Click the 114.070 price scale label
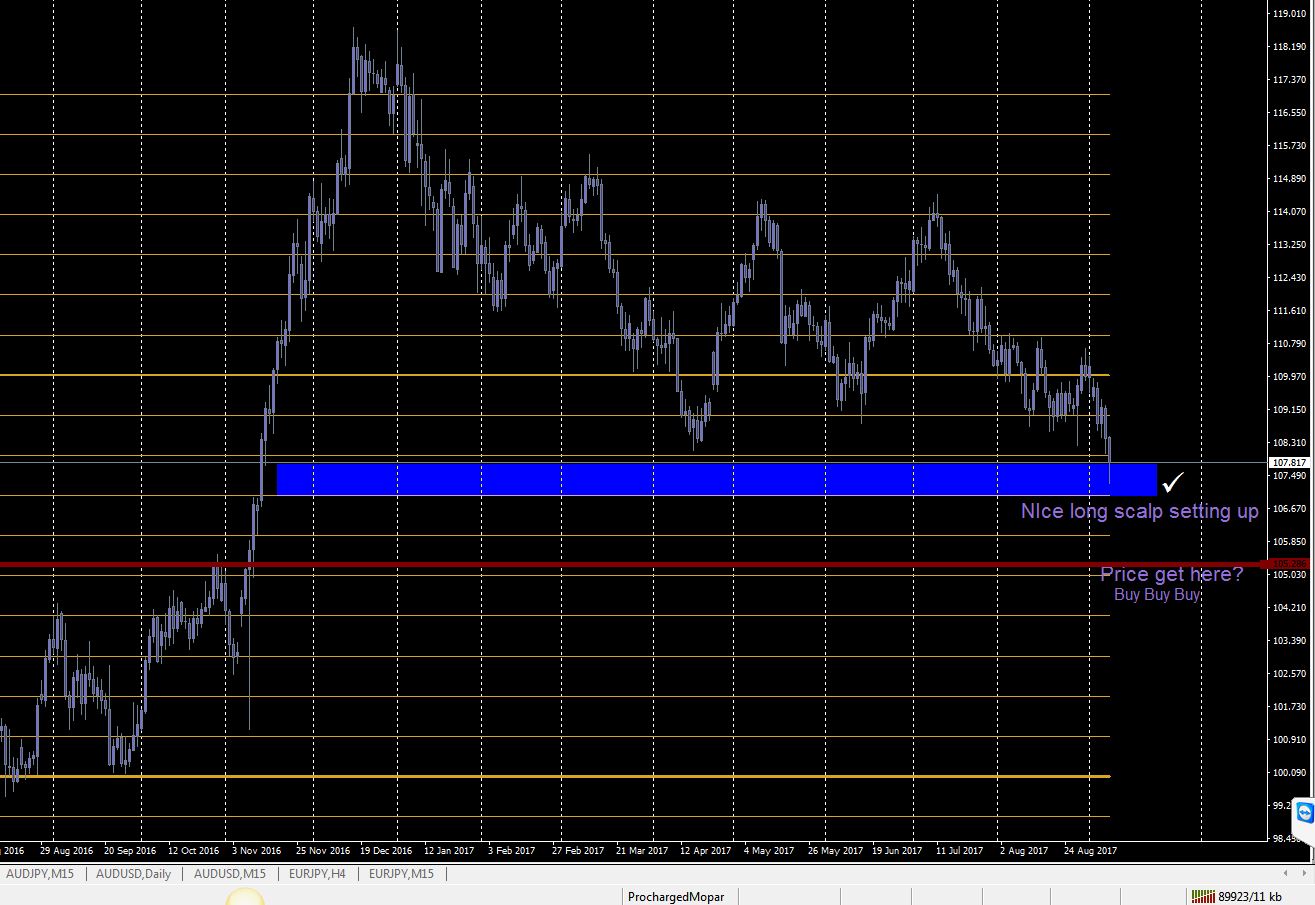The image size is (1315, 905). coord(1290,212)
